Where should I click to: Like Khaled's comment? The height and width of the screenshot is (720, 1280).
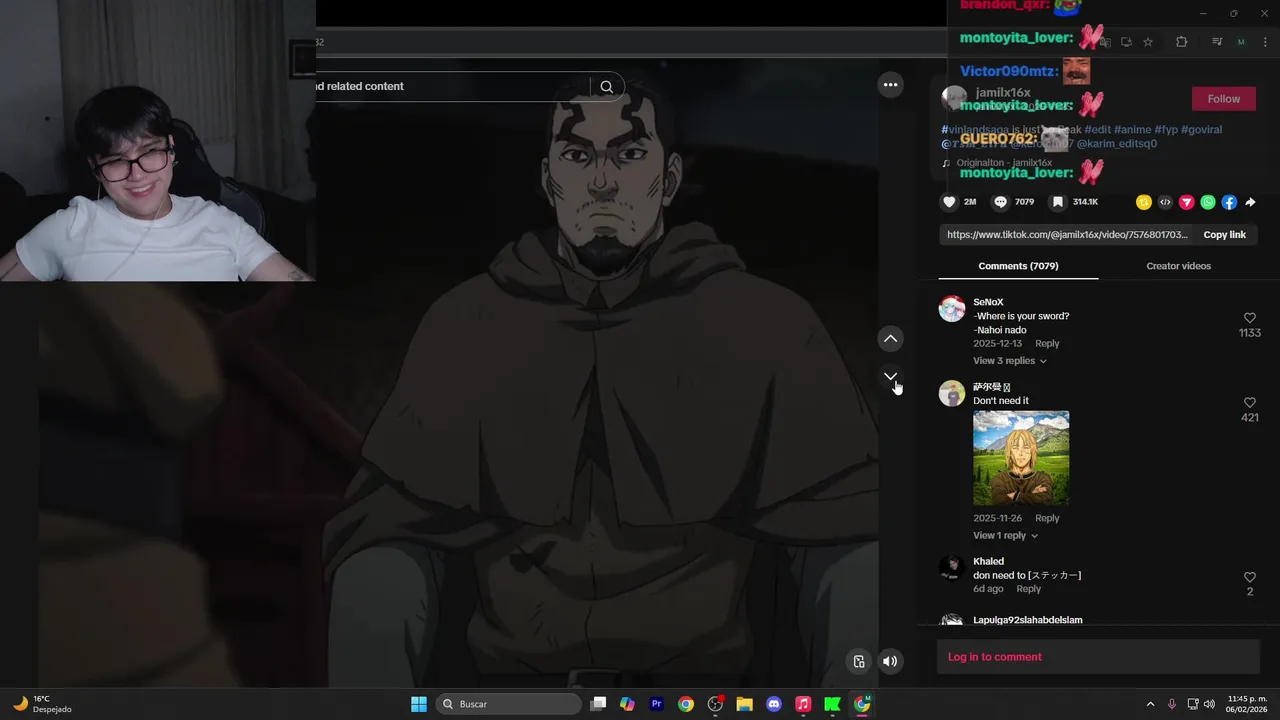tap(1249, 577)
